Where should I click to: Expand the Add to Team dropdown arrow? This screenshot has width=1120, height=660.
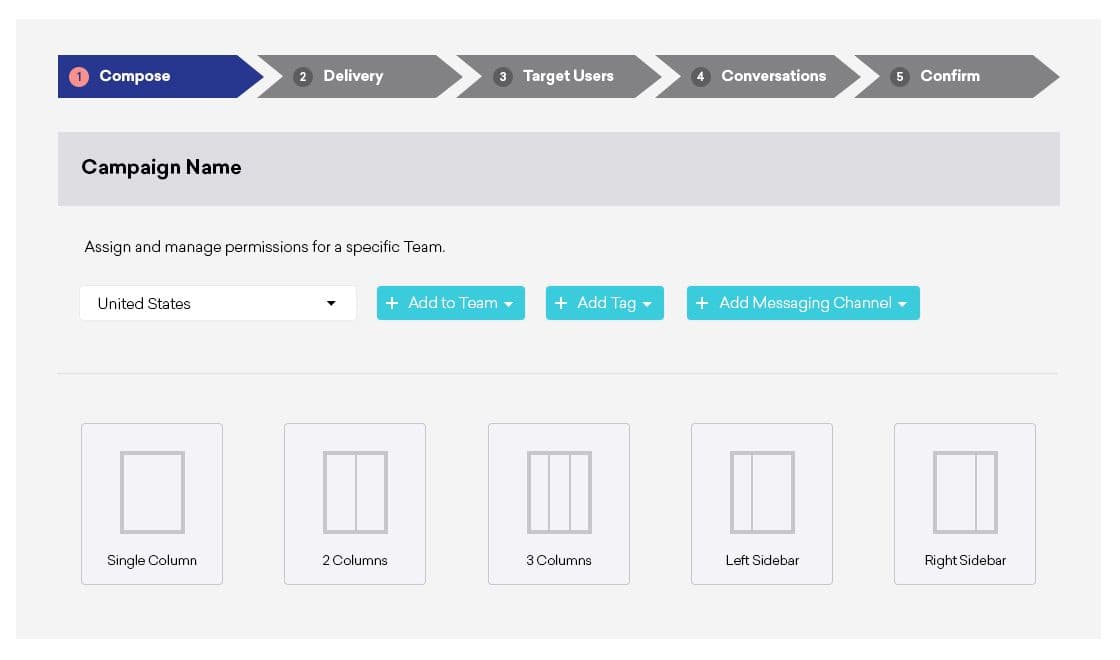pos(508,304)
